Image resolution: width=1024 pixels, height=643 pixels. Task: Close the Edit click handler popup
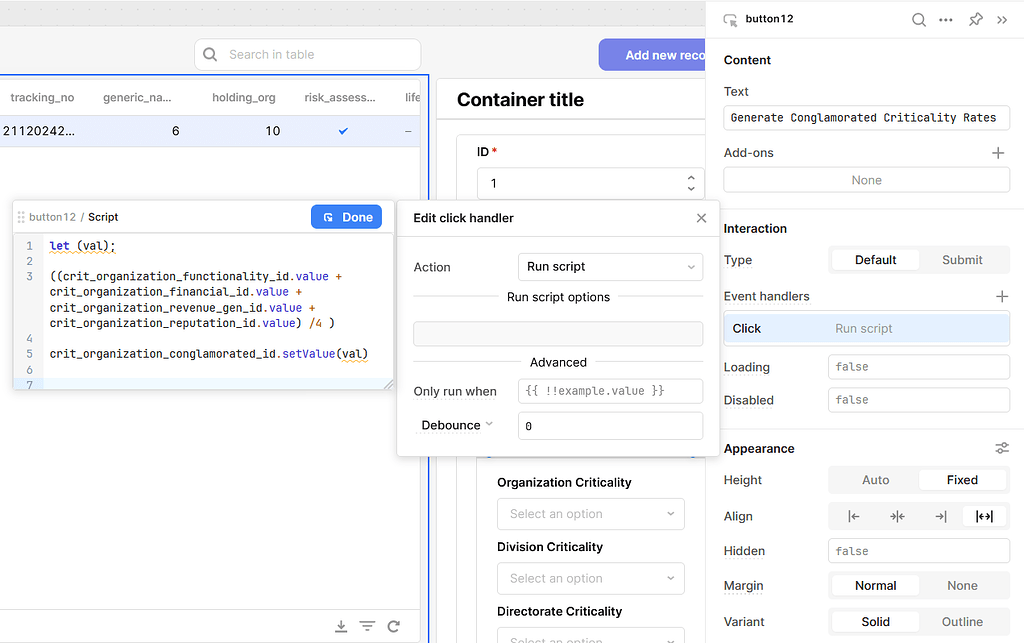[701, 218]
